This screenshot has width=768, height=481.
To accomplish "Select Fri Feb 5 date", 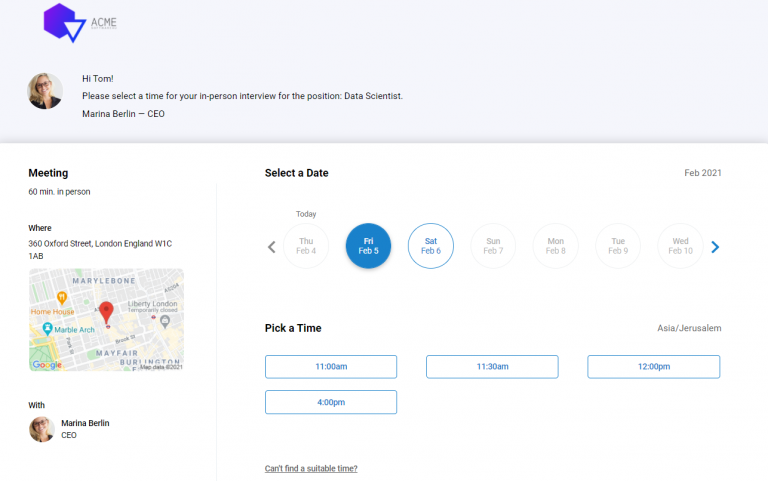I will (x=368, y=246).
